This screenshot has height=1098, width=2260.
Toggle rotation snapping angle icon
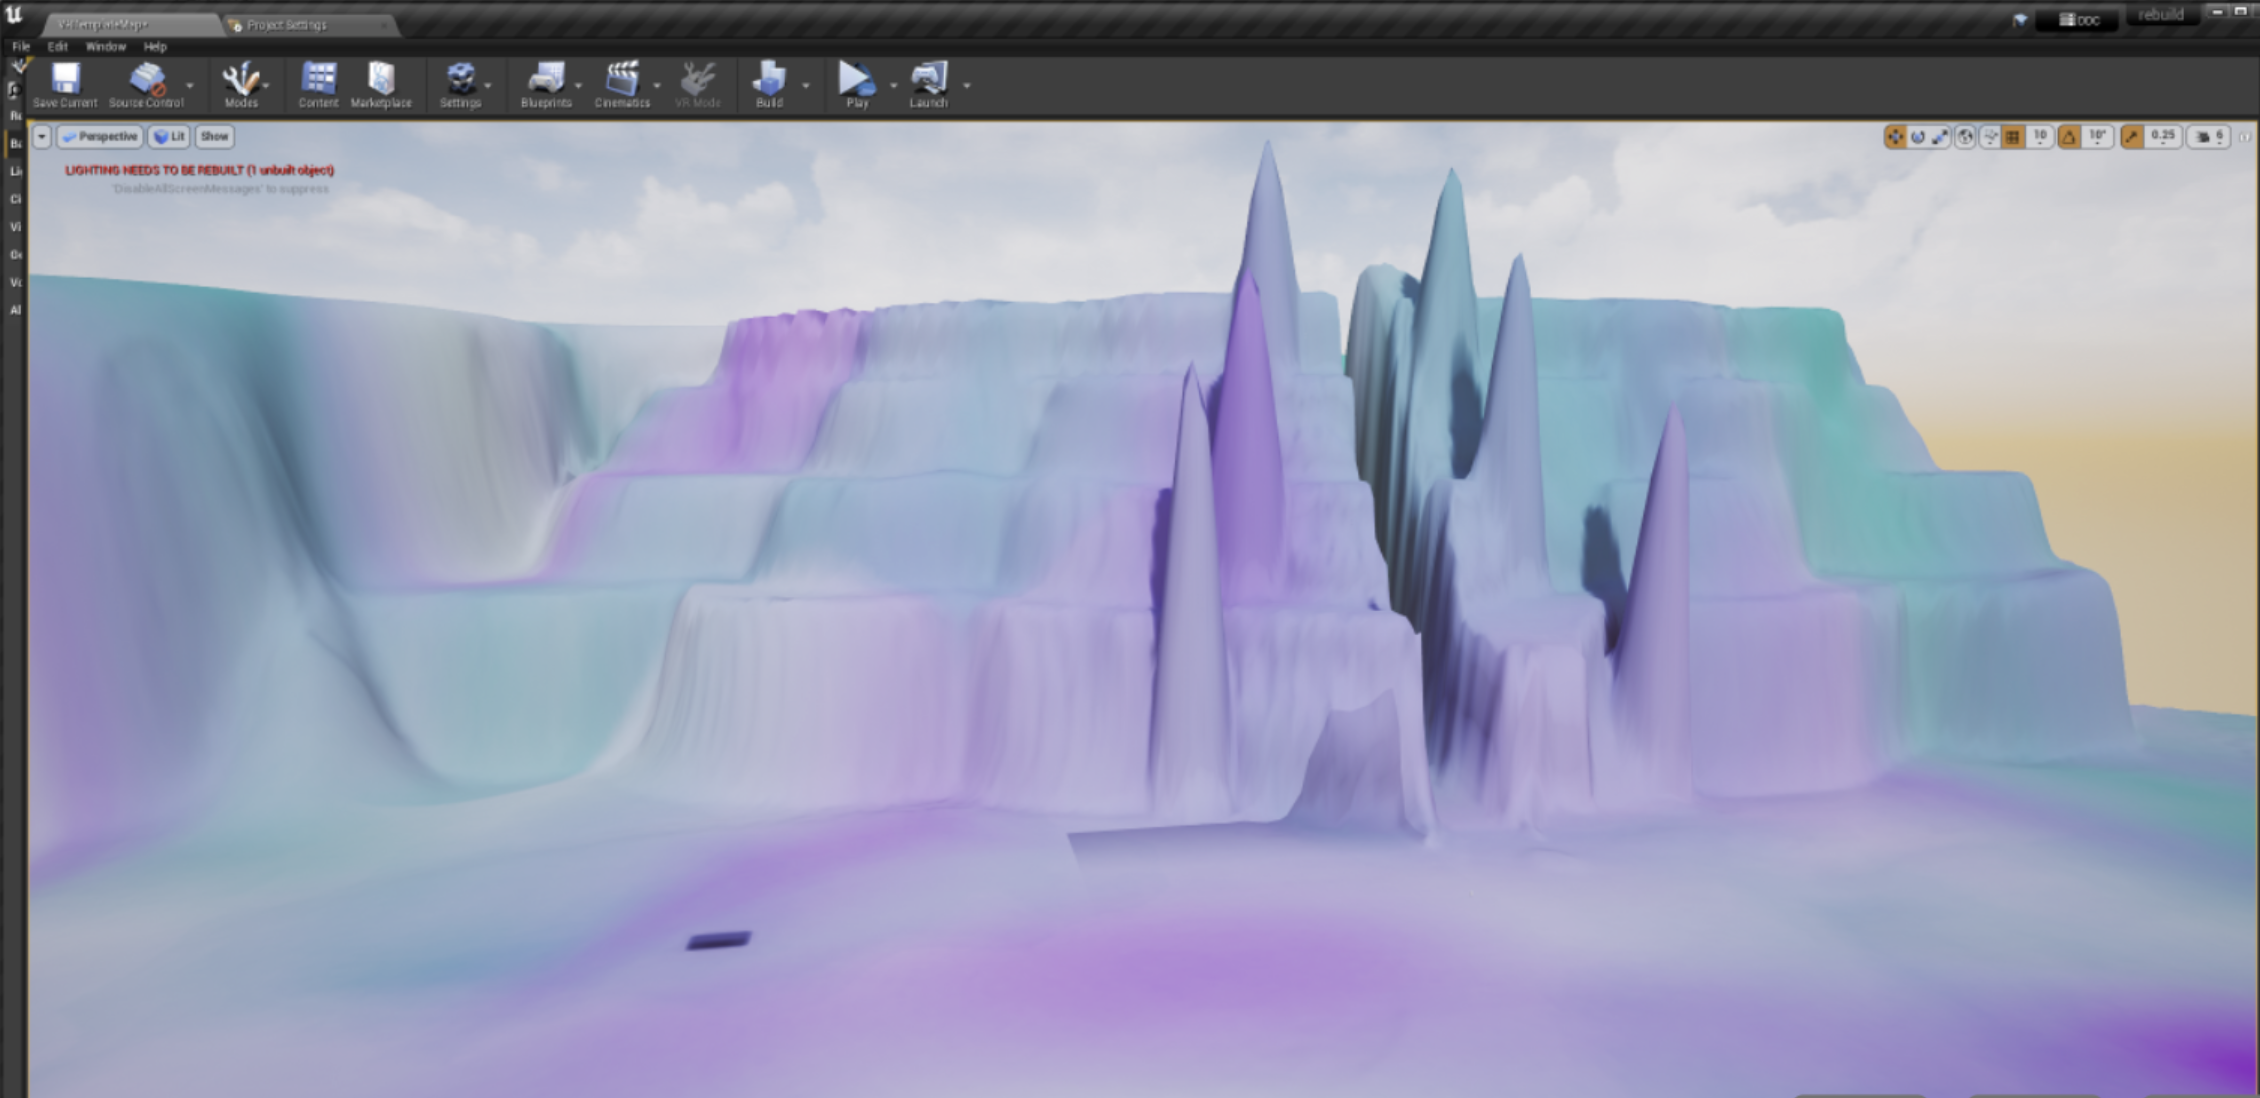click(x=2068, y=137)
